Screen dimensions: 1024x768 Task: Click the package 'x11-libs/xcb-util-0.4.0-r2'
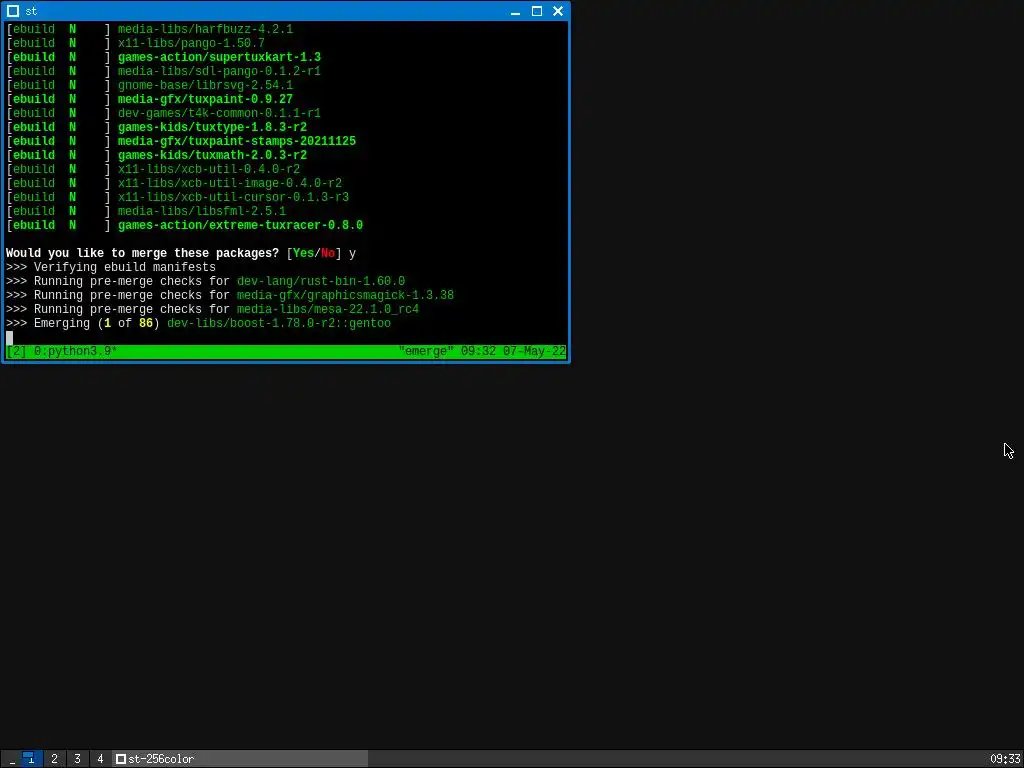coord(209,169)
